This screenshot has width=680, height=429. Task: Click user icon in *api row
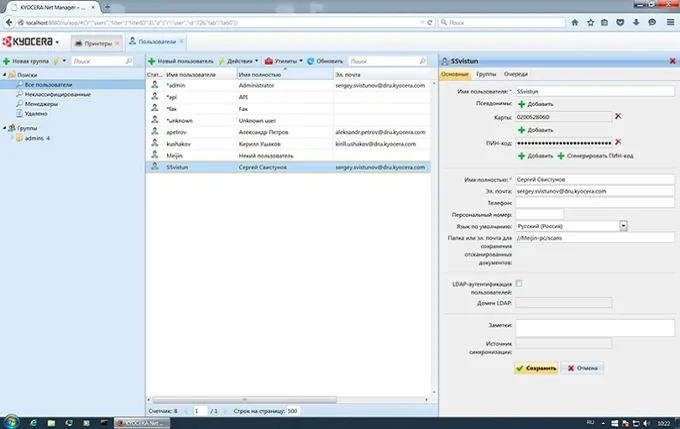(154, 97)
